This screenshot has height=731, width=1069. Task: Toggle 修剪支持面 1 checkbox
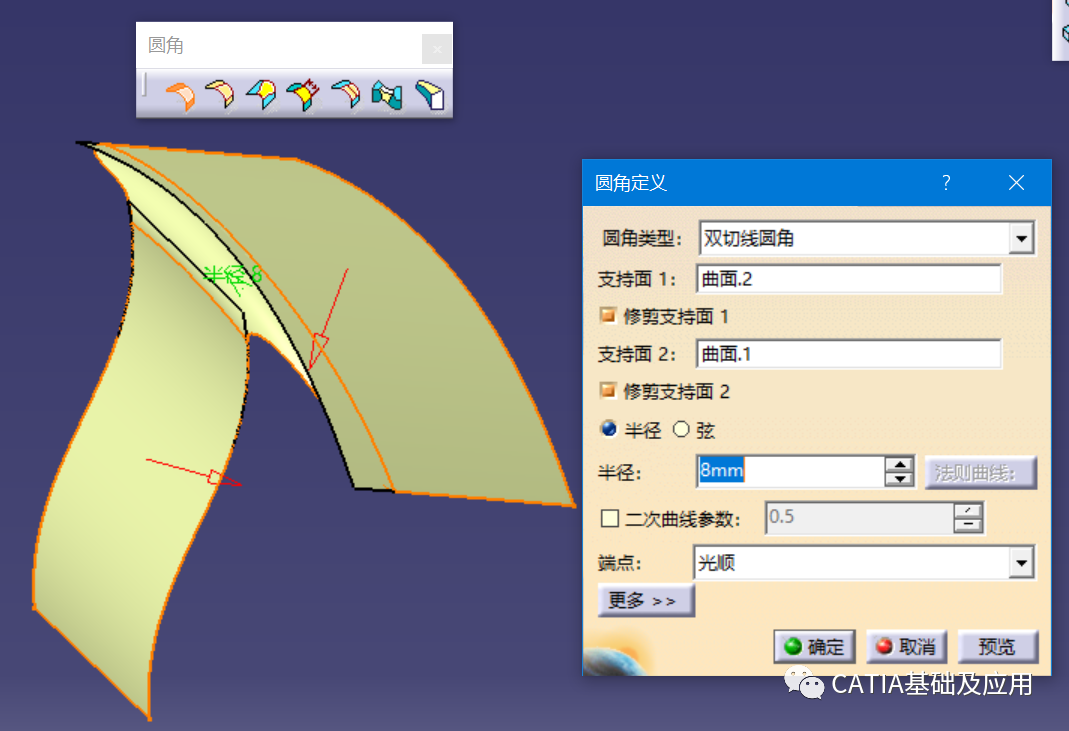pyautogui.click(x=607, y=315)
